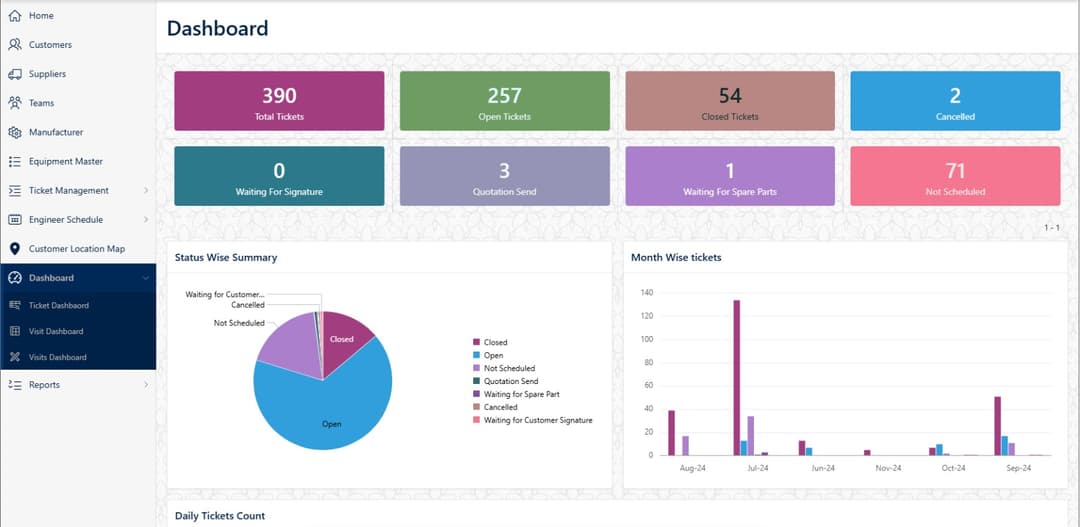Screen dimensions: 1080x527
Task: Open the Visit Dashboard submenu item
Action: click(x=55, y=332)
